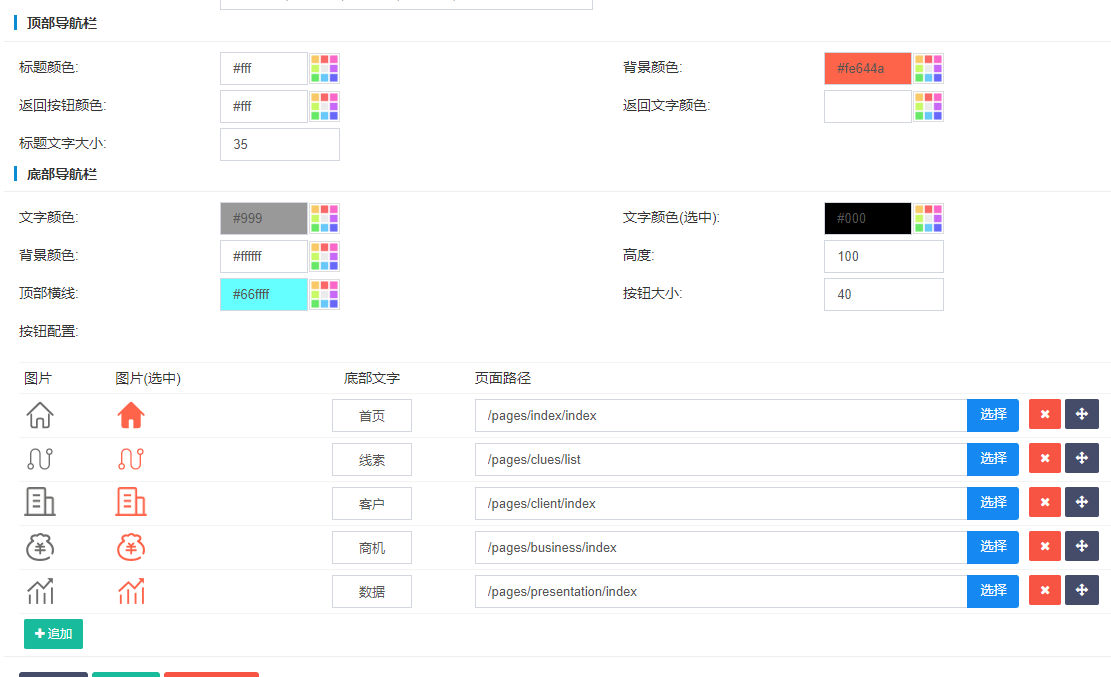Click the #fe644a background color swatch
Viewport: 1111px width, 677px height.
point(867,68)
